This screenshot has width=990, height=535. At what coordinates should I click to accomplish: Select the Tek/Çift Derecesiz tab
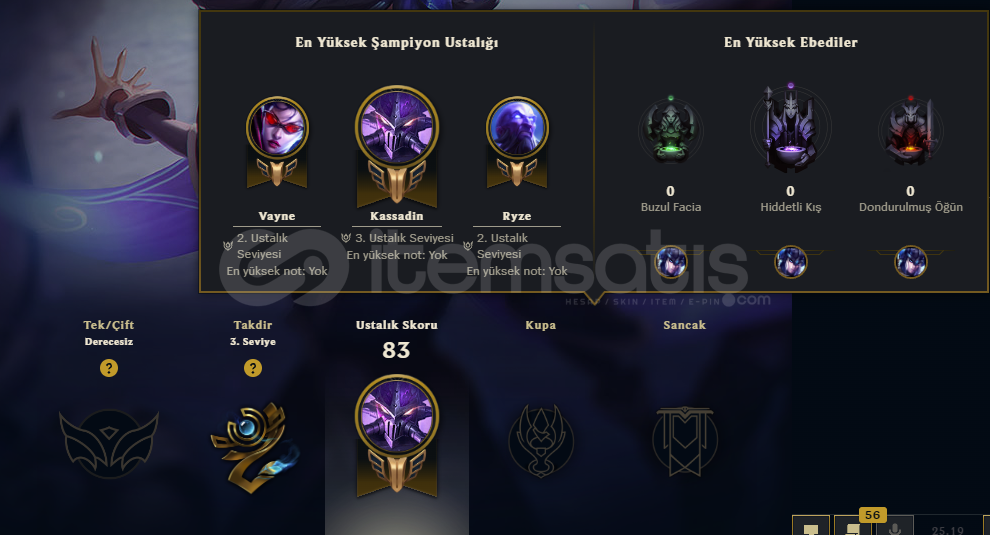[x=109, y=332]
